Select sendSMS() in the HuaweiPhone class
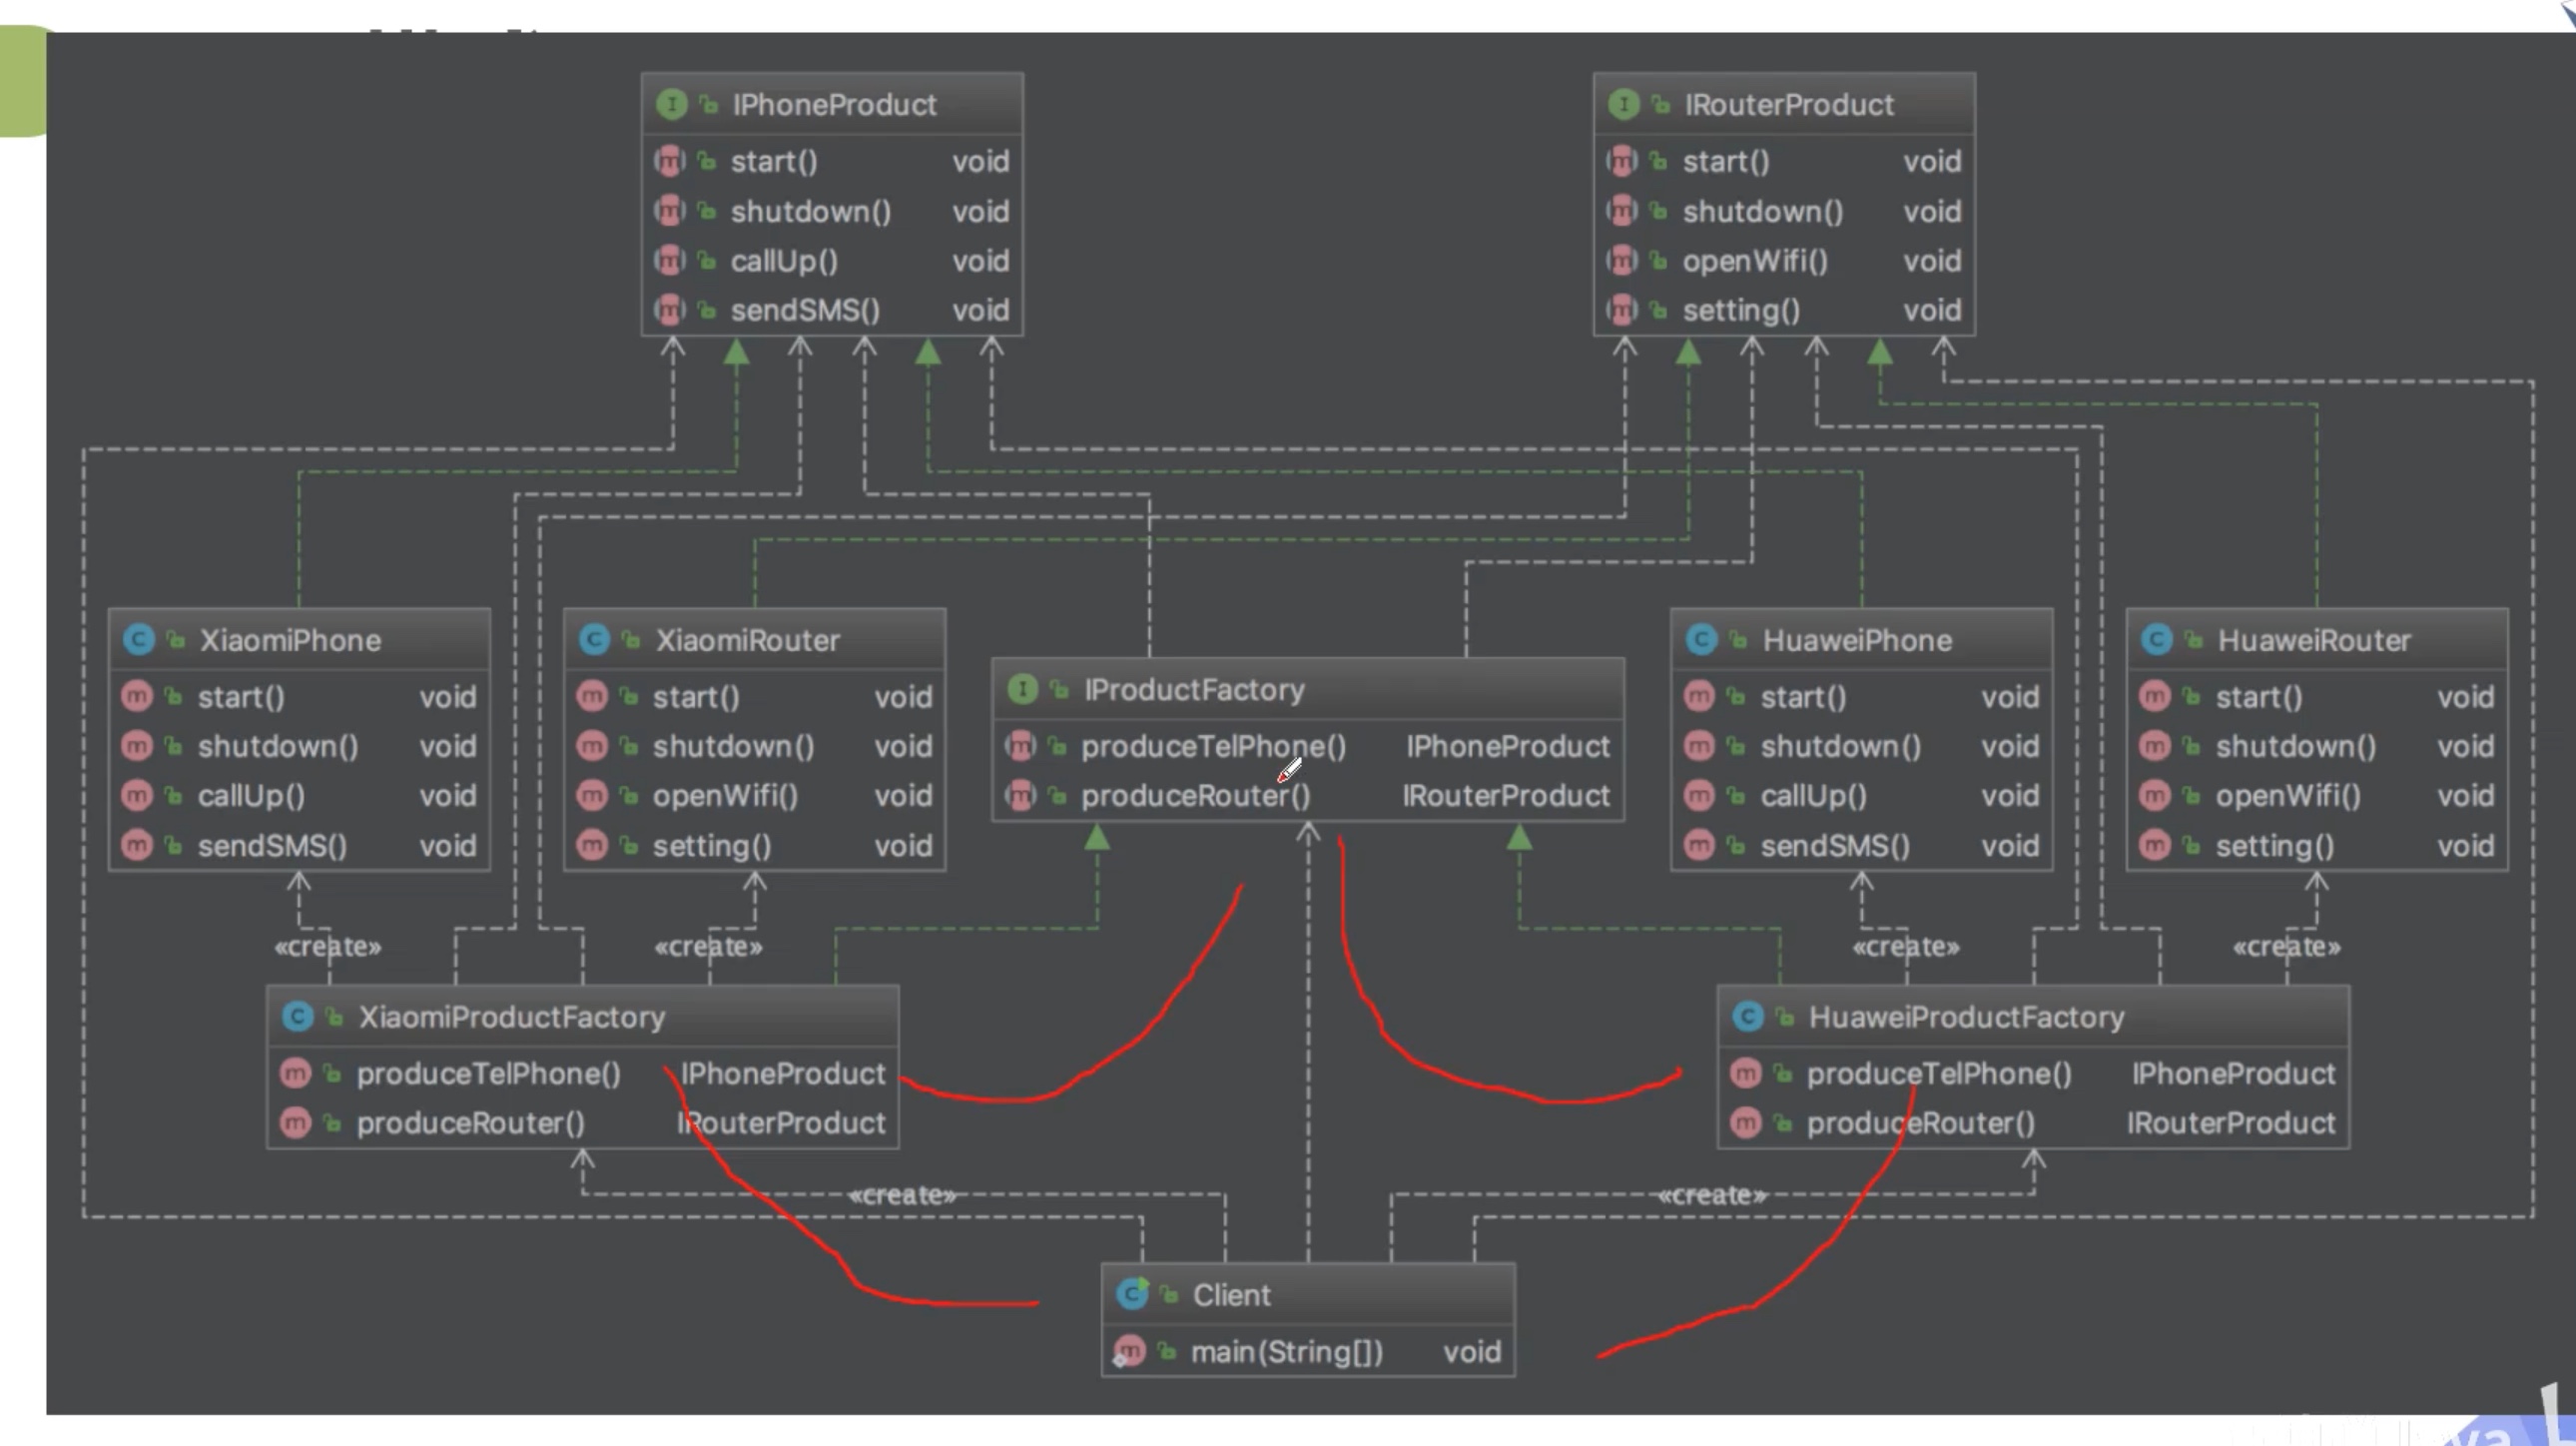This screenshot has width=2576, height=1446. click(1835, 846)
